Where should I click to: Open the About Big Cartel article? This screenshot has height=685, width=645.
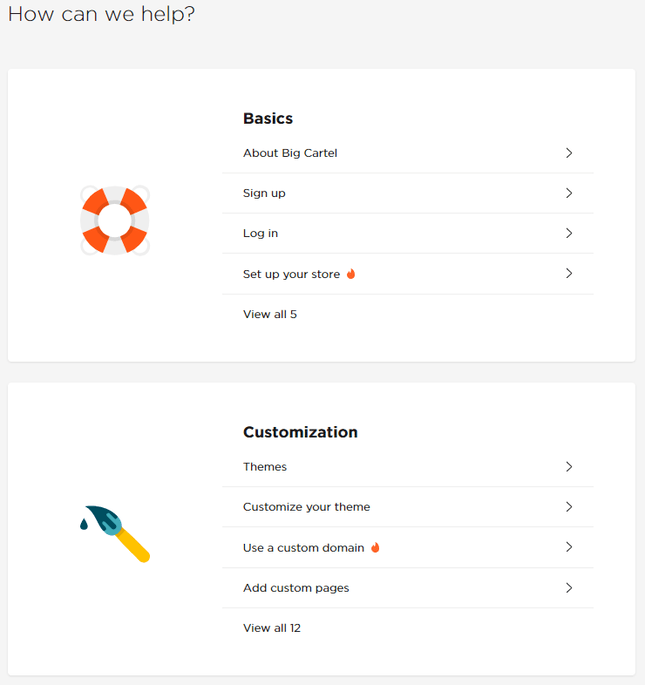tap(408, 153)
